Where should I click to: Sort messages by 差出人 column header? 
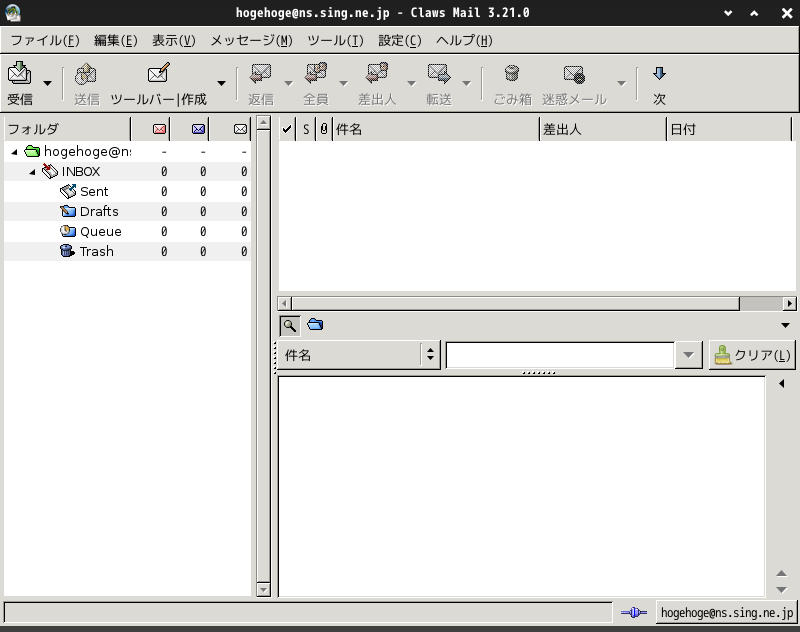(x=603, y=129)
